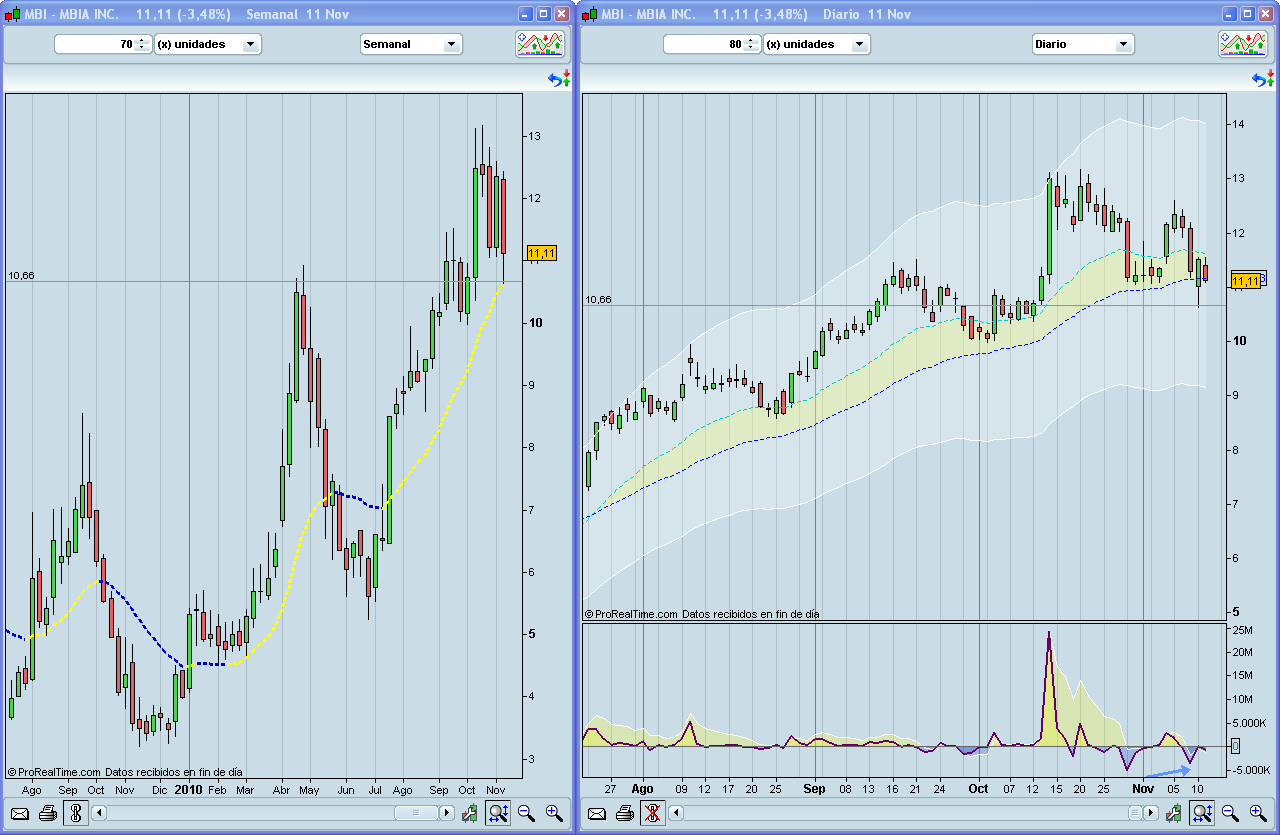Select the zoom out magnifier on the daily chart
The image size is (1280, 835).
(1228, 813)
